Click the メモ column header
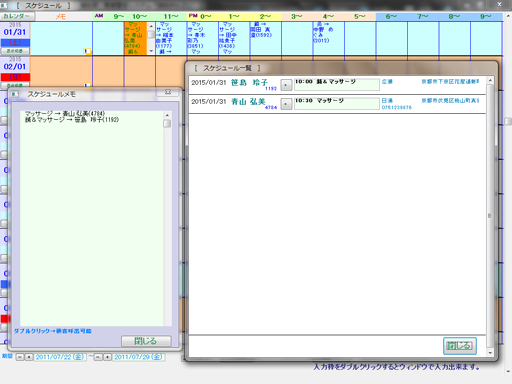 tap(61, 17)
